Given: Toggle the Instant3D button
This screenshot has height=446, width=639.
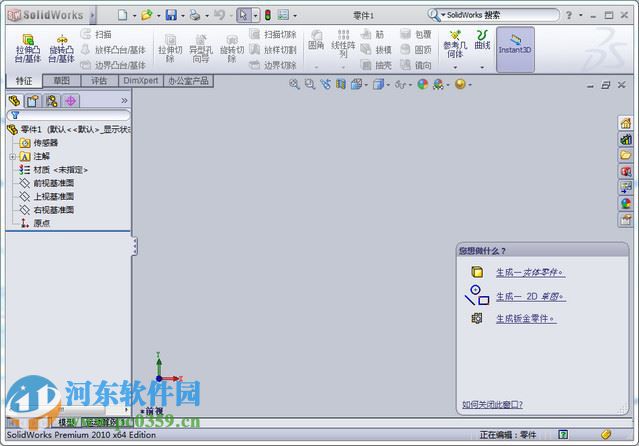Looking at the screenshot, I should pos(515,49).
